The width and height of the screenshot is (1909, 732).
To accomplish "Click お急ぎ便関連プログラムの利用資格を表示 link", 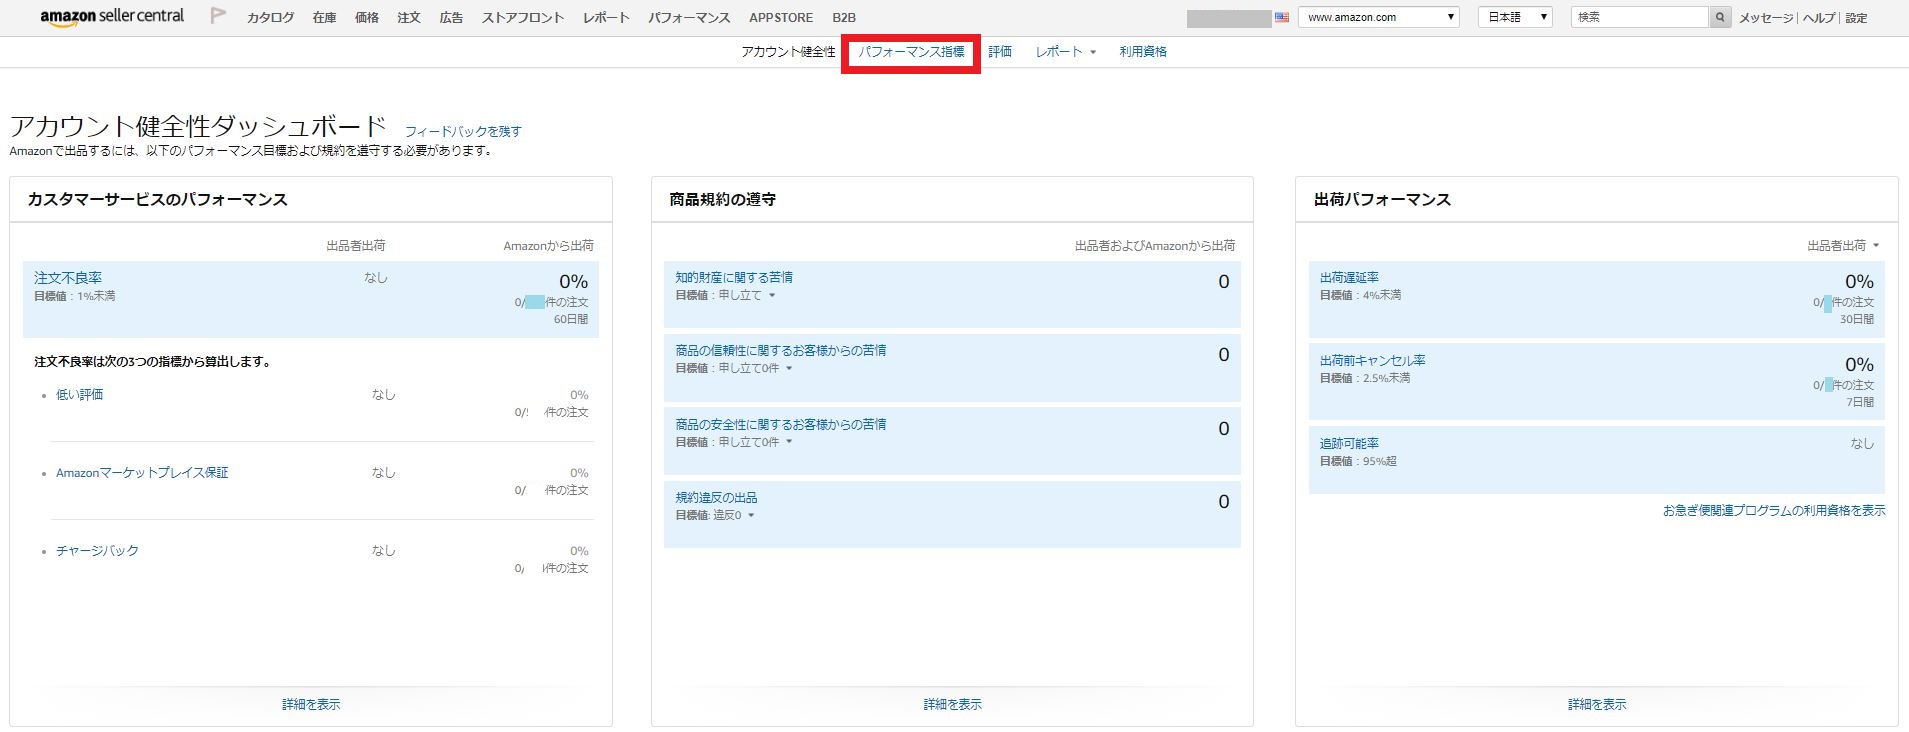I will click(x=1774, y=511).
